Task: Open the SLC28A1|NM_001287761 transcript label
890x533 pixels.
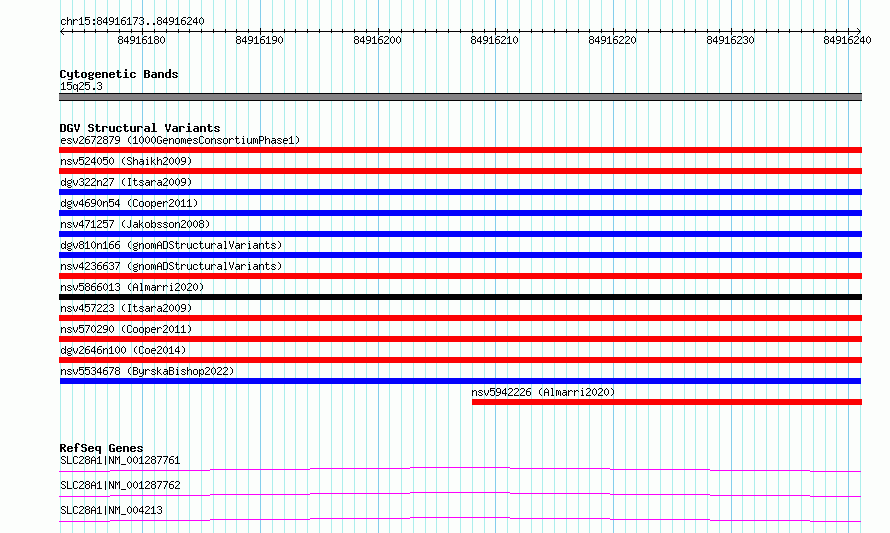Action: 120,460
